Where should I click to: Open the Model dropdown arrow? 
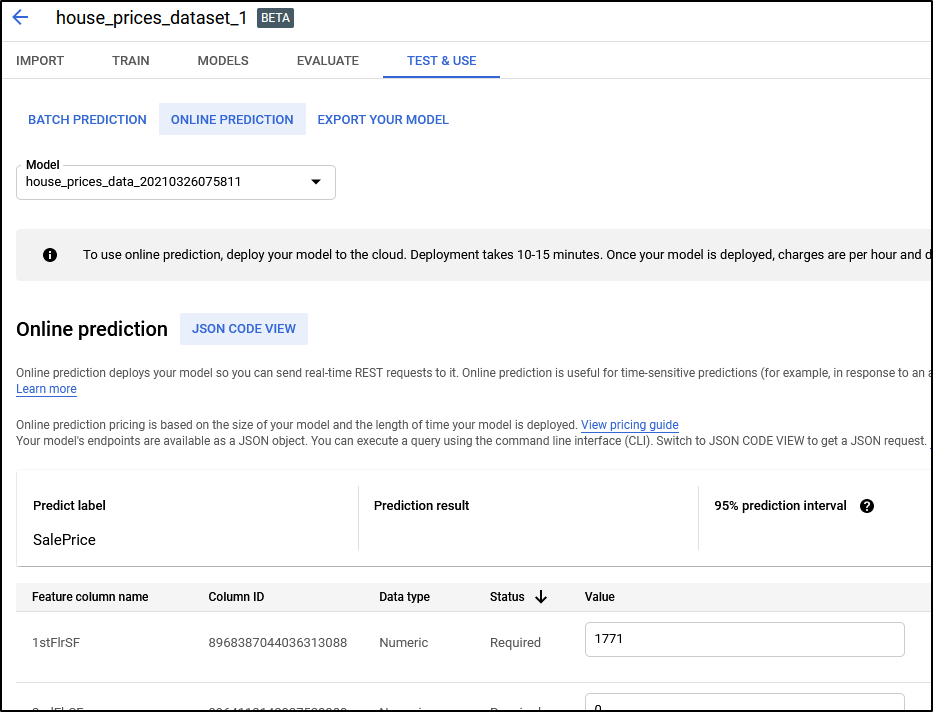point(316,182)
